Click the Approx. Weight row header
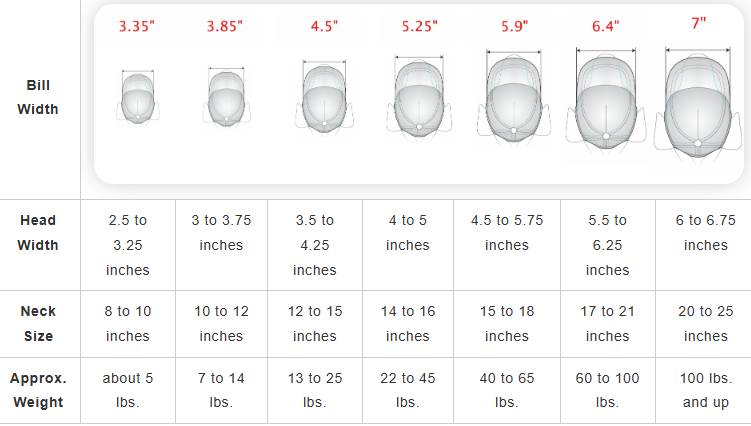 38,390
